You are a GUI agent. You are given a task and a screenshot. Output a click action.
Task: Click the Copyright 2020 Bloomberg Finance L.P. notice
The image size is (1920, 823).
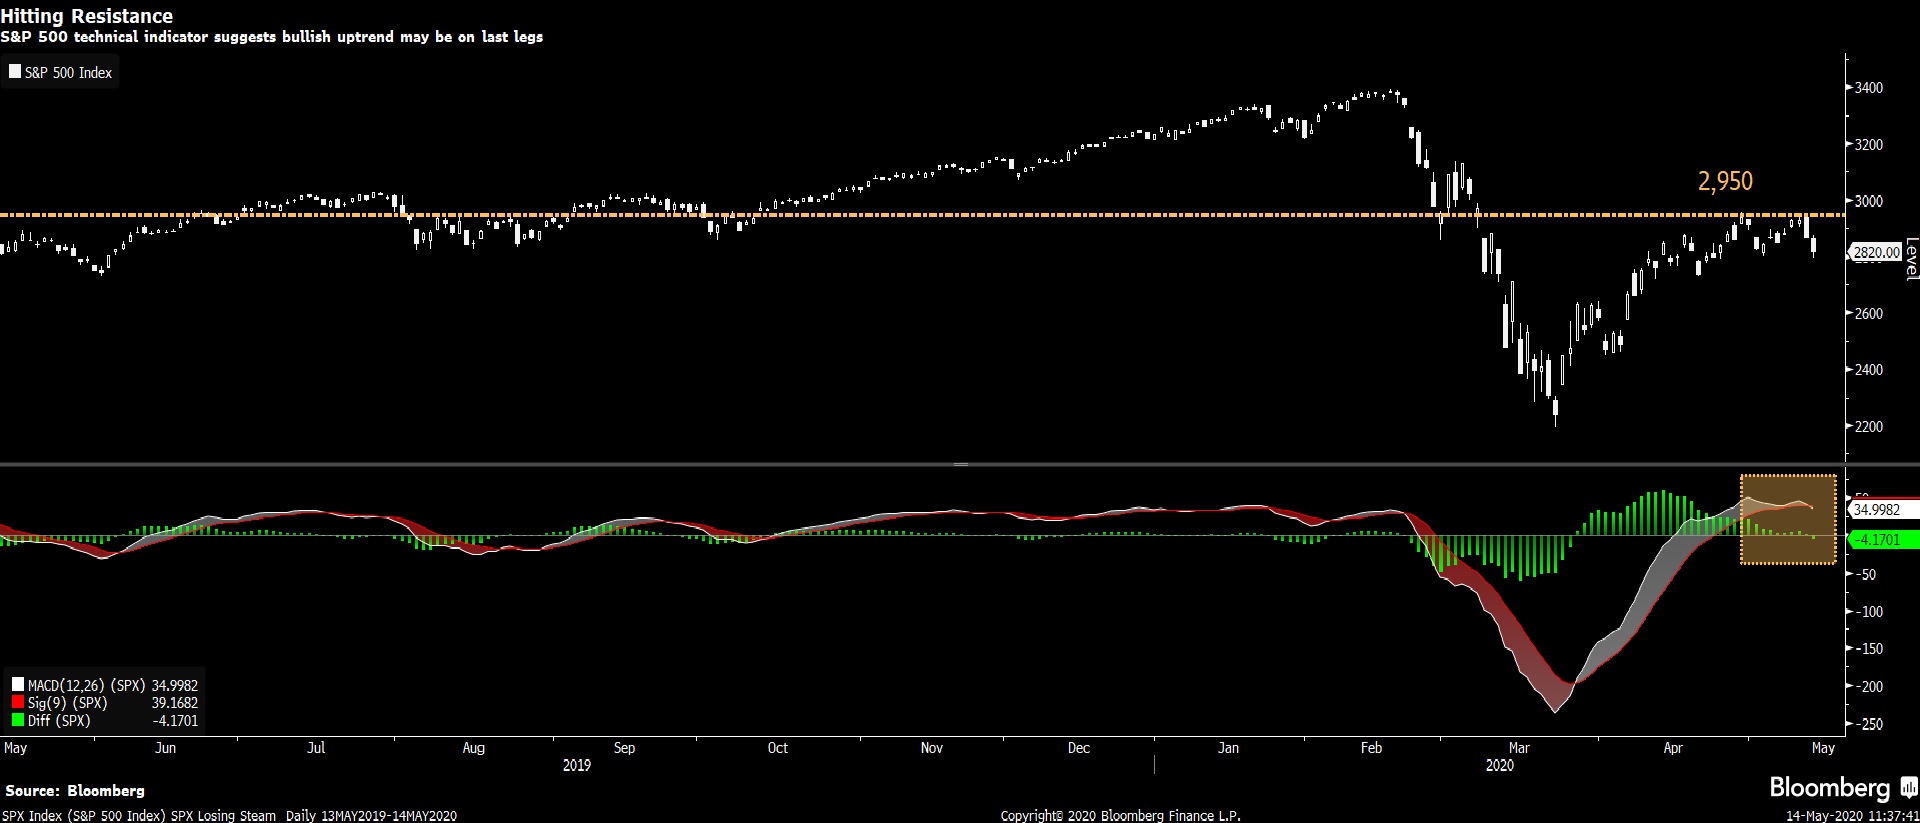point(1120,815)
